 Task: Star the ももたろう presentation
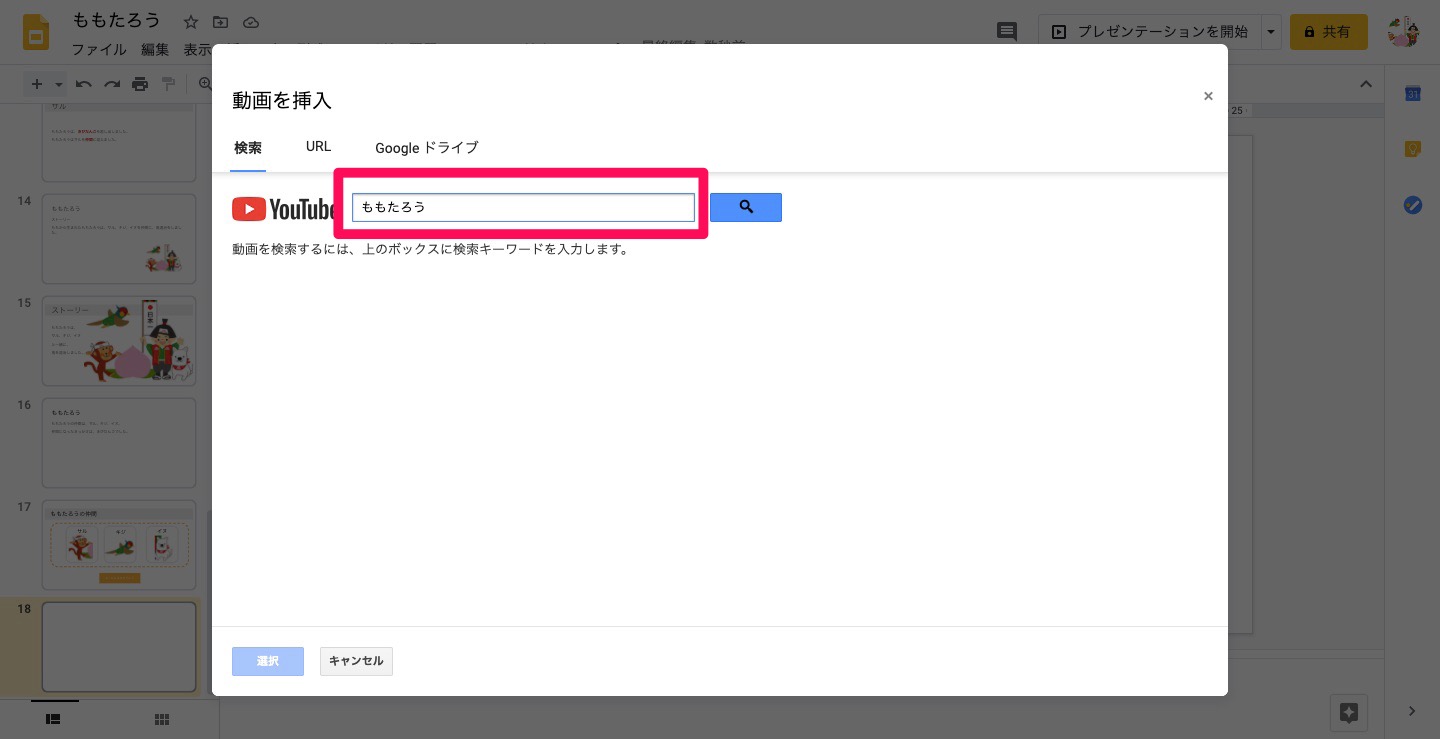click(191, 22)
